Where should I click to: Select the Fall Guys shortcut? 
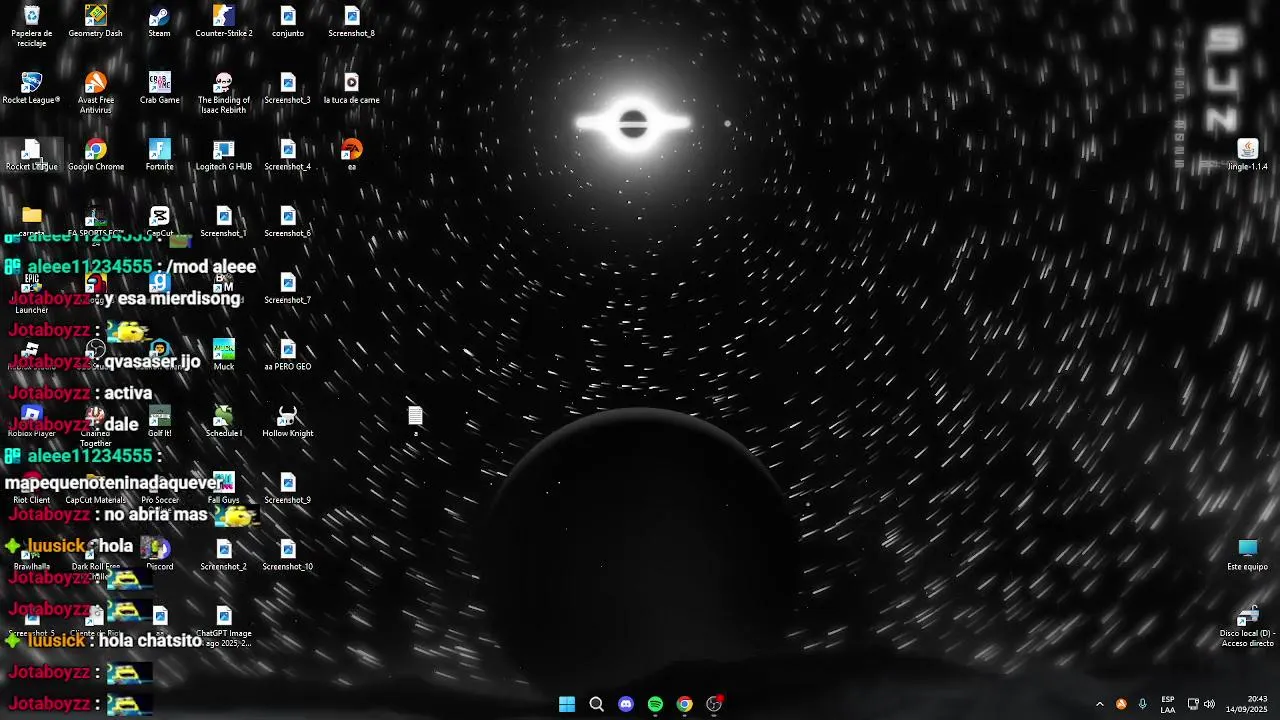(x=224, y=488)
